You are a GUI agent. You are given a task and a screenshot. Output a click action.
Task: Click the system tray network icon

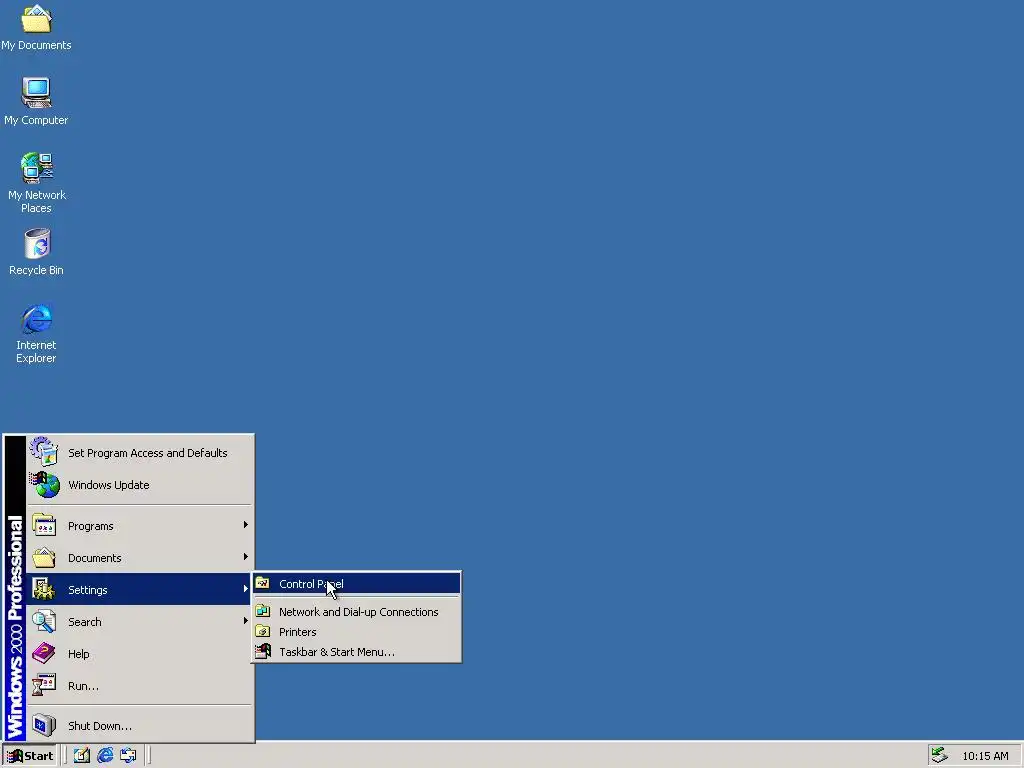click(939, 755)
